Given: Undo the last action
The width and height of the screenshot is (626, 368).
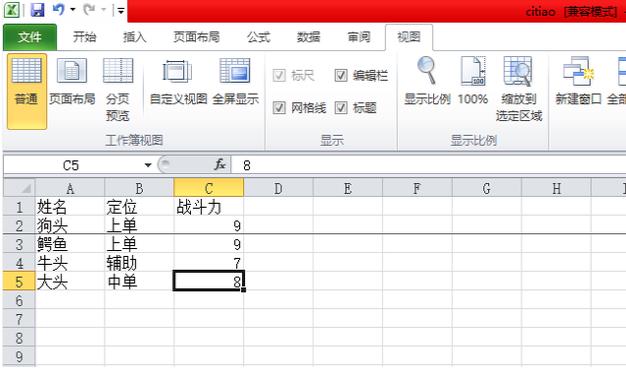Looking at the screenshot, I should (58, 9).
